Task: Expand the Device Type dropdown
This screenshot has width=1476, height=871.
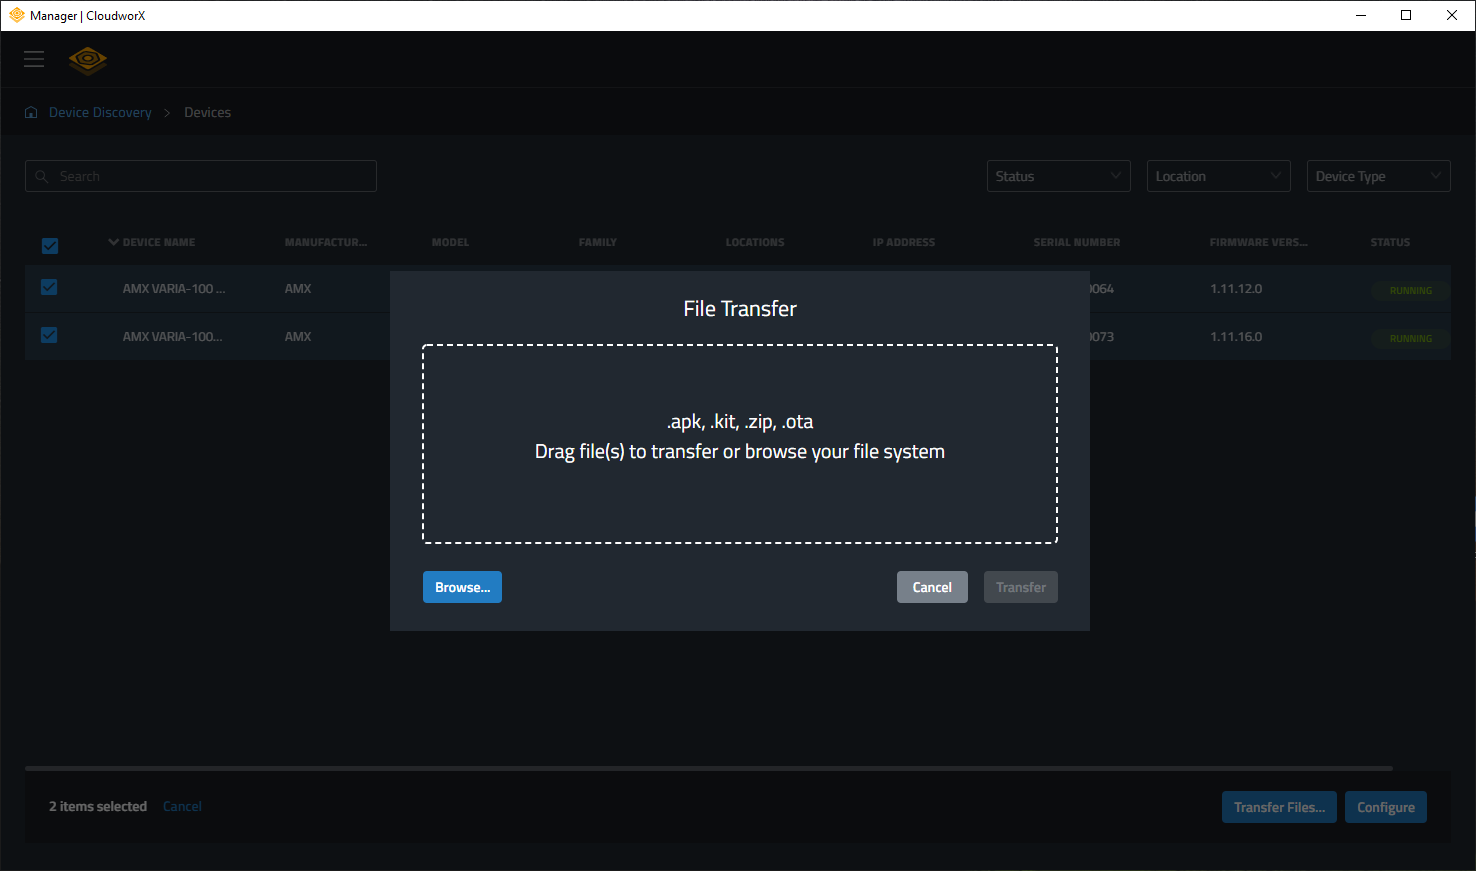Action: (x=1378, y=176)
